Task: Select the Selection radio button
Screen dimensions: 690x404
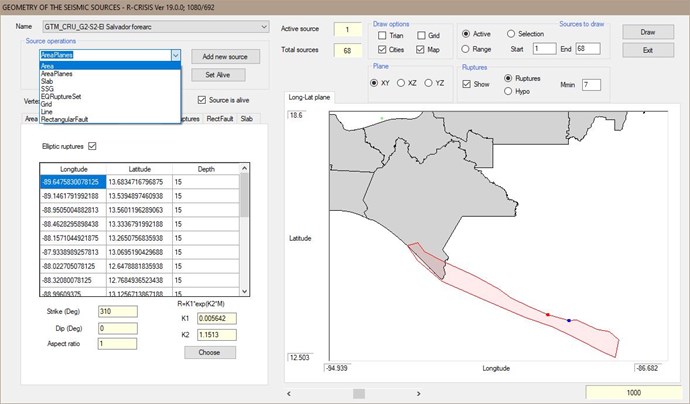Action: [511, 34]
